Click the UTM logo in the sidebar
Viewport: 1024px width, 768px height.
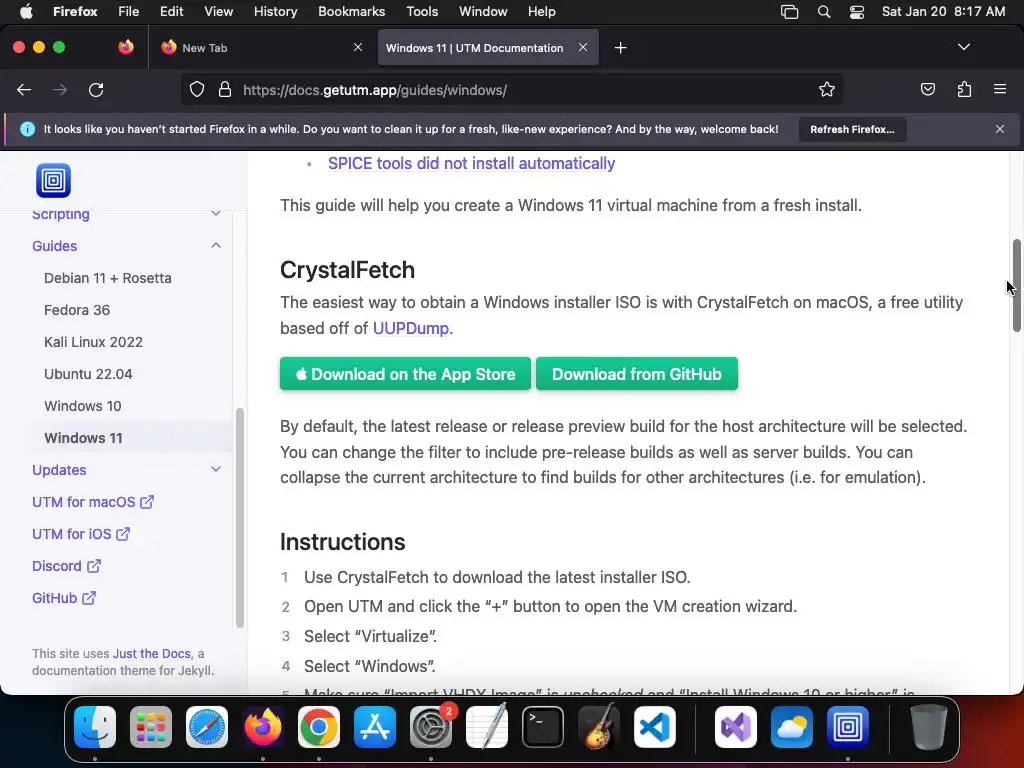point(54,180)
